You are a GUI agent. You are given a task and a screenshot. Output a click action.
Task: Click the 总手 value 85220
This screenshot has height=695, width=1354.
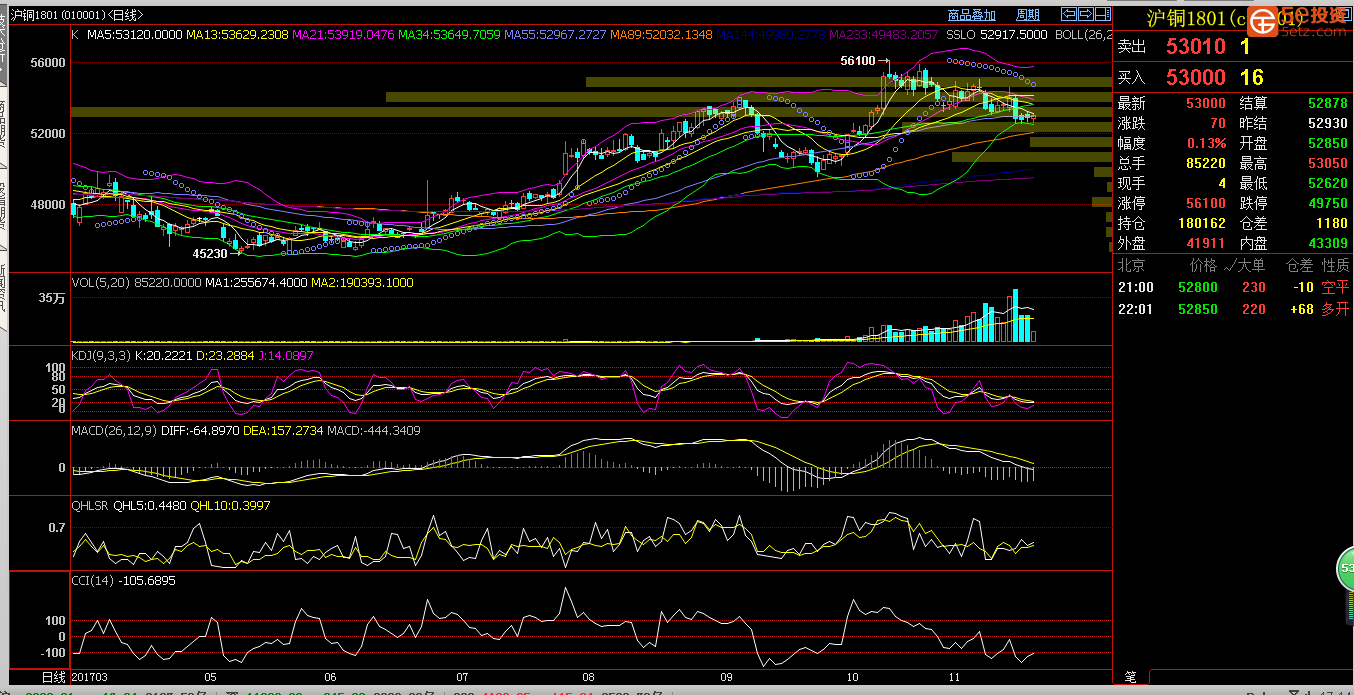(x=1206, y=164)
